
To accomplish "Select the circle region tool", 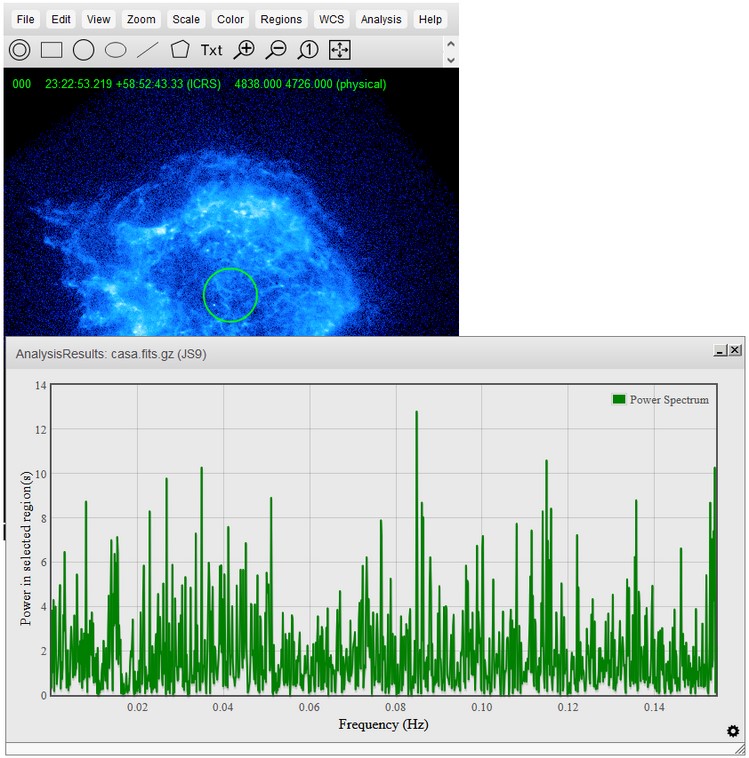I will [83, 50].
